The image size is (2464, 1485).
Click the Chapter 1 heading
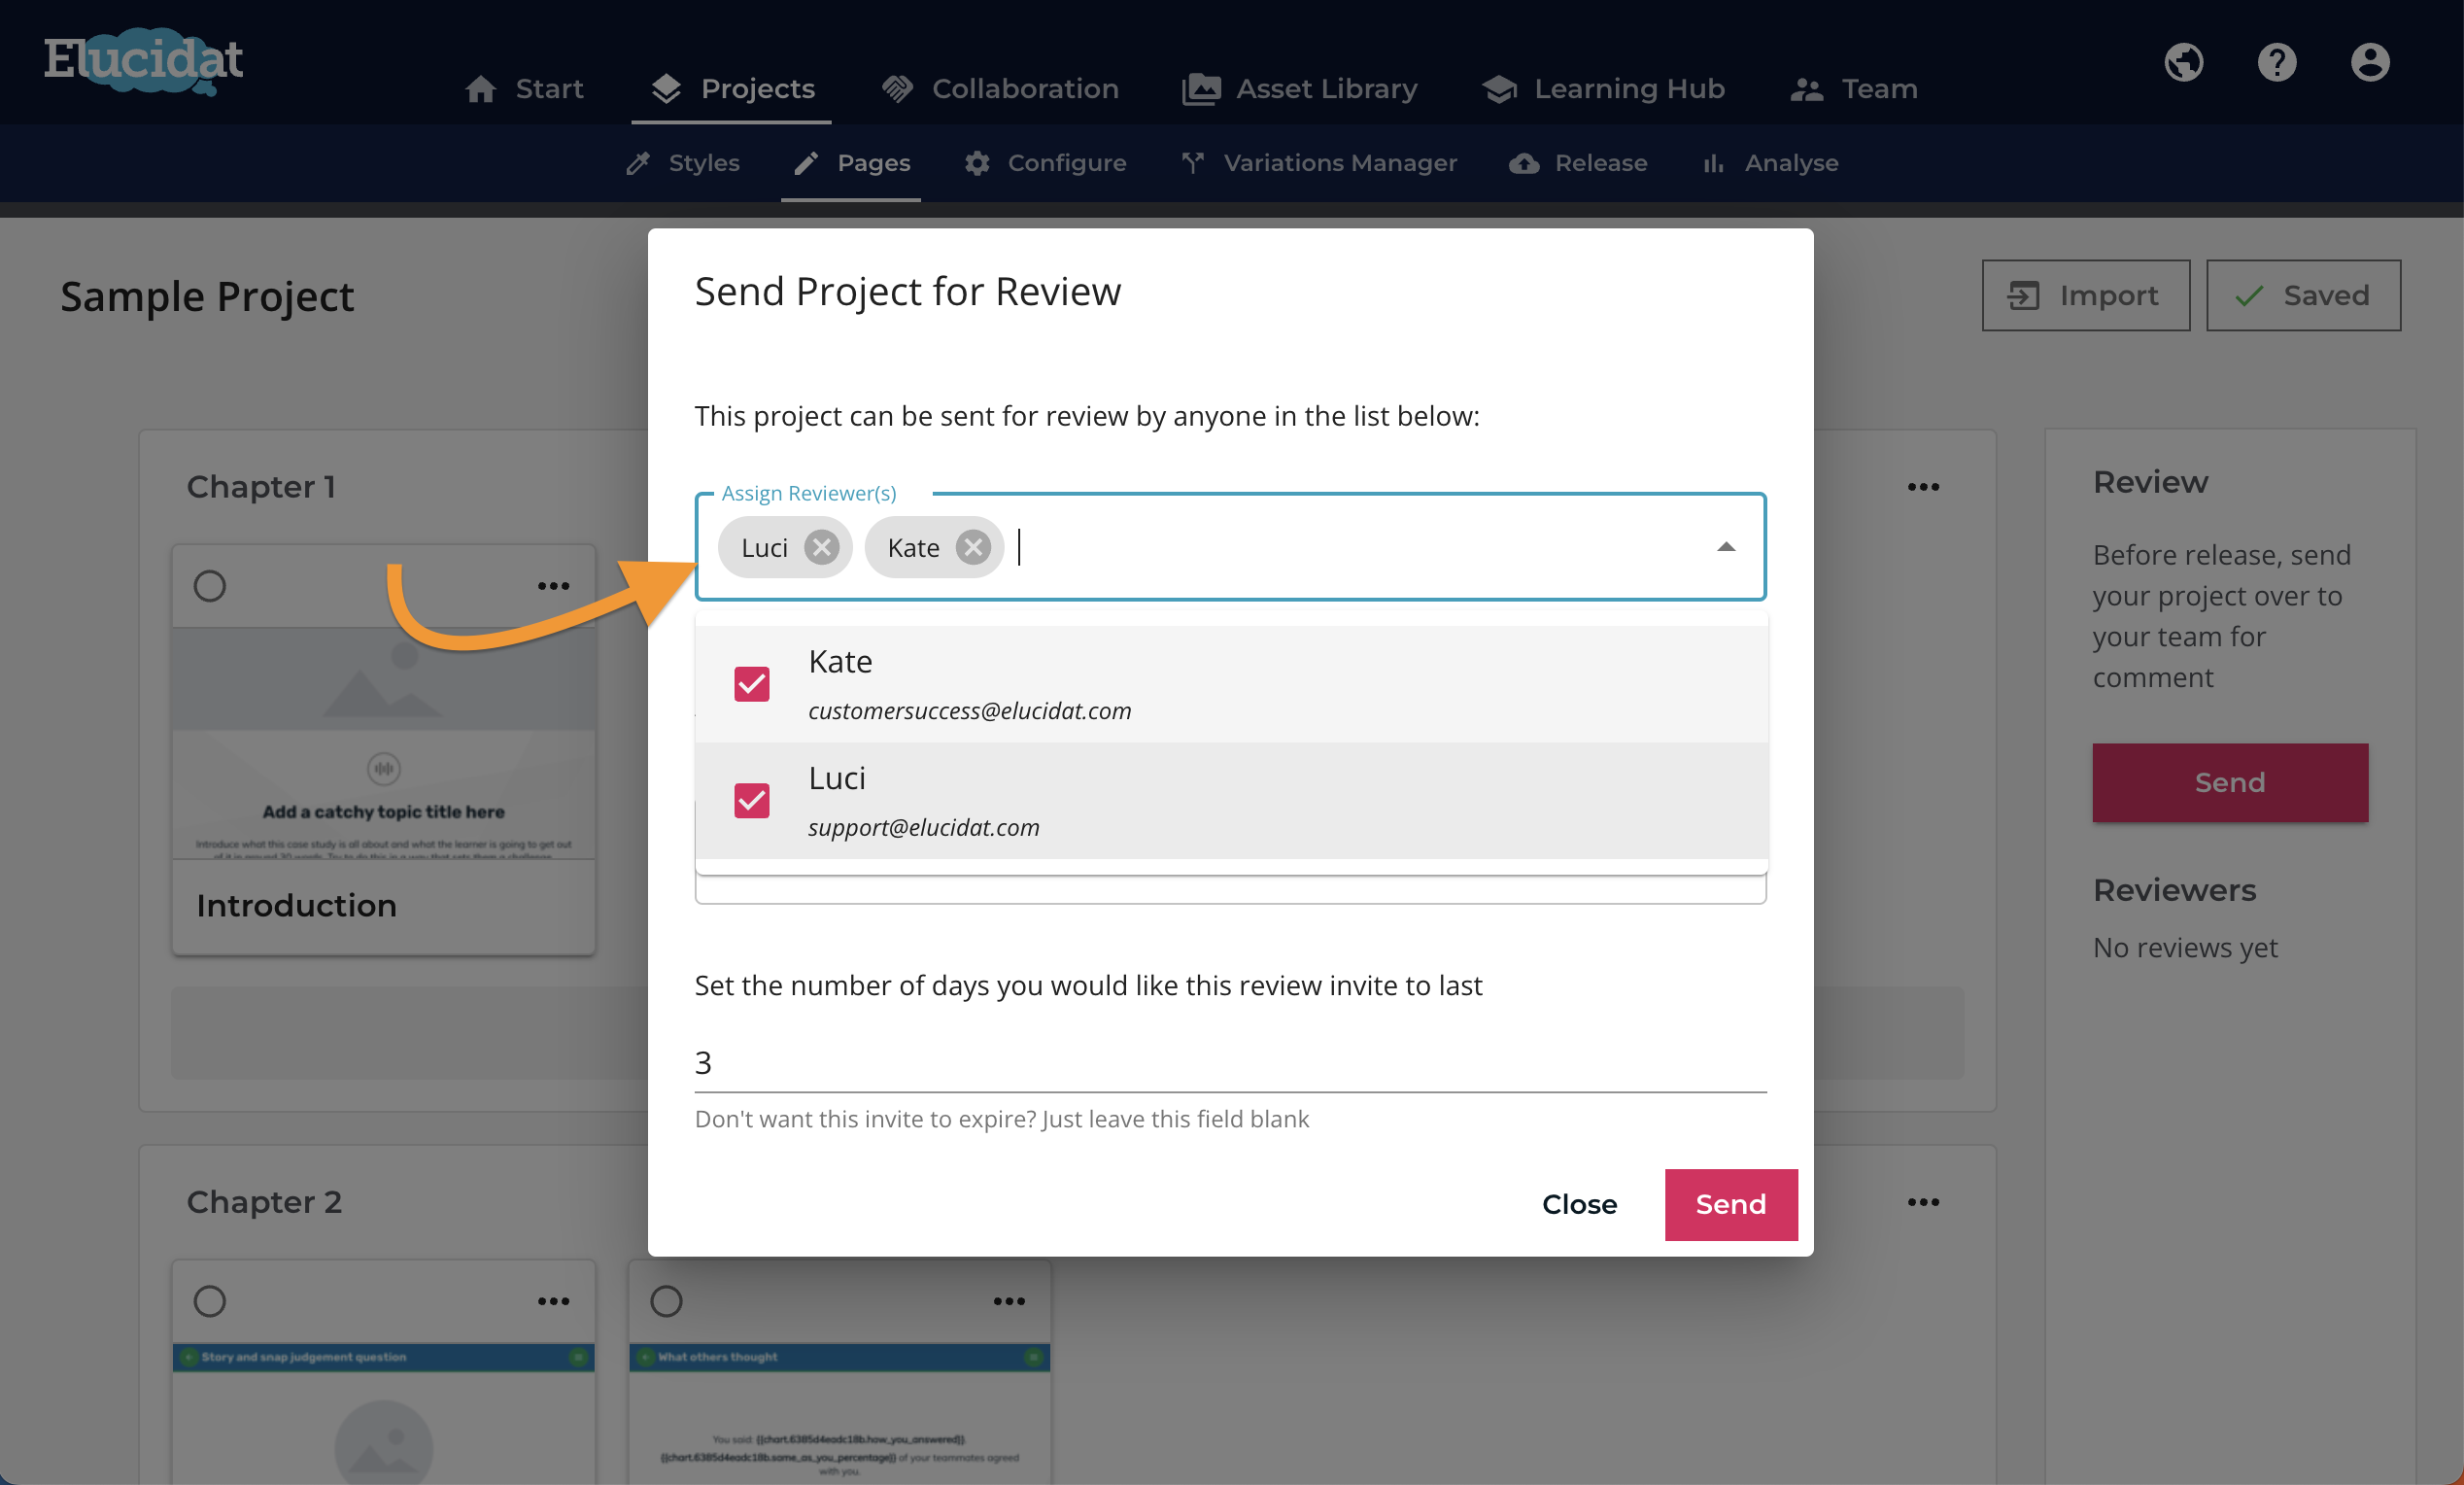tap(261, 487)
